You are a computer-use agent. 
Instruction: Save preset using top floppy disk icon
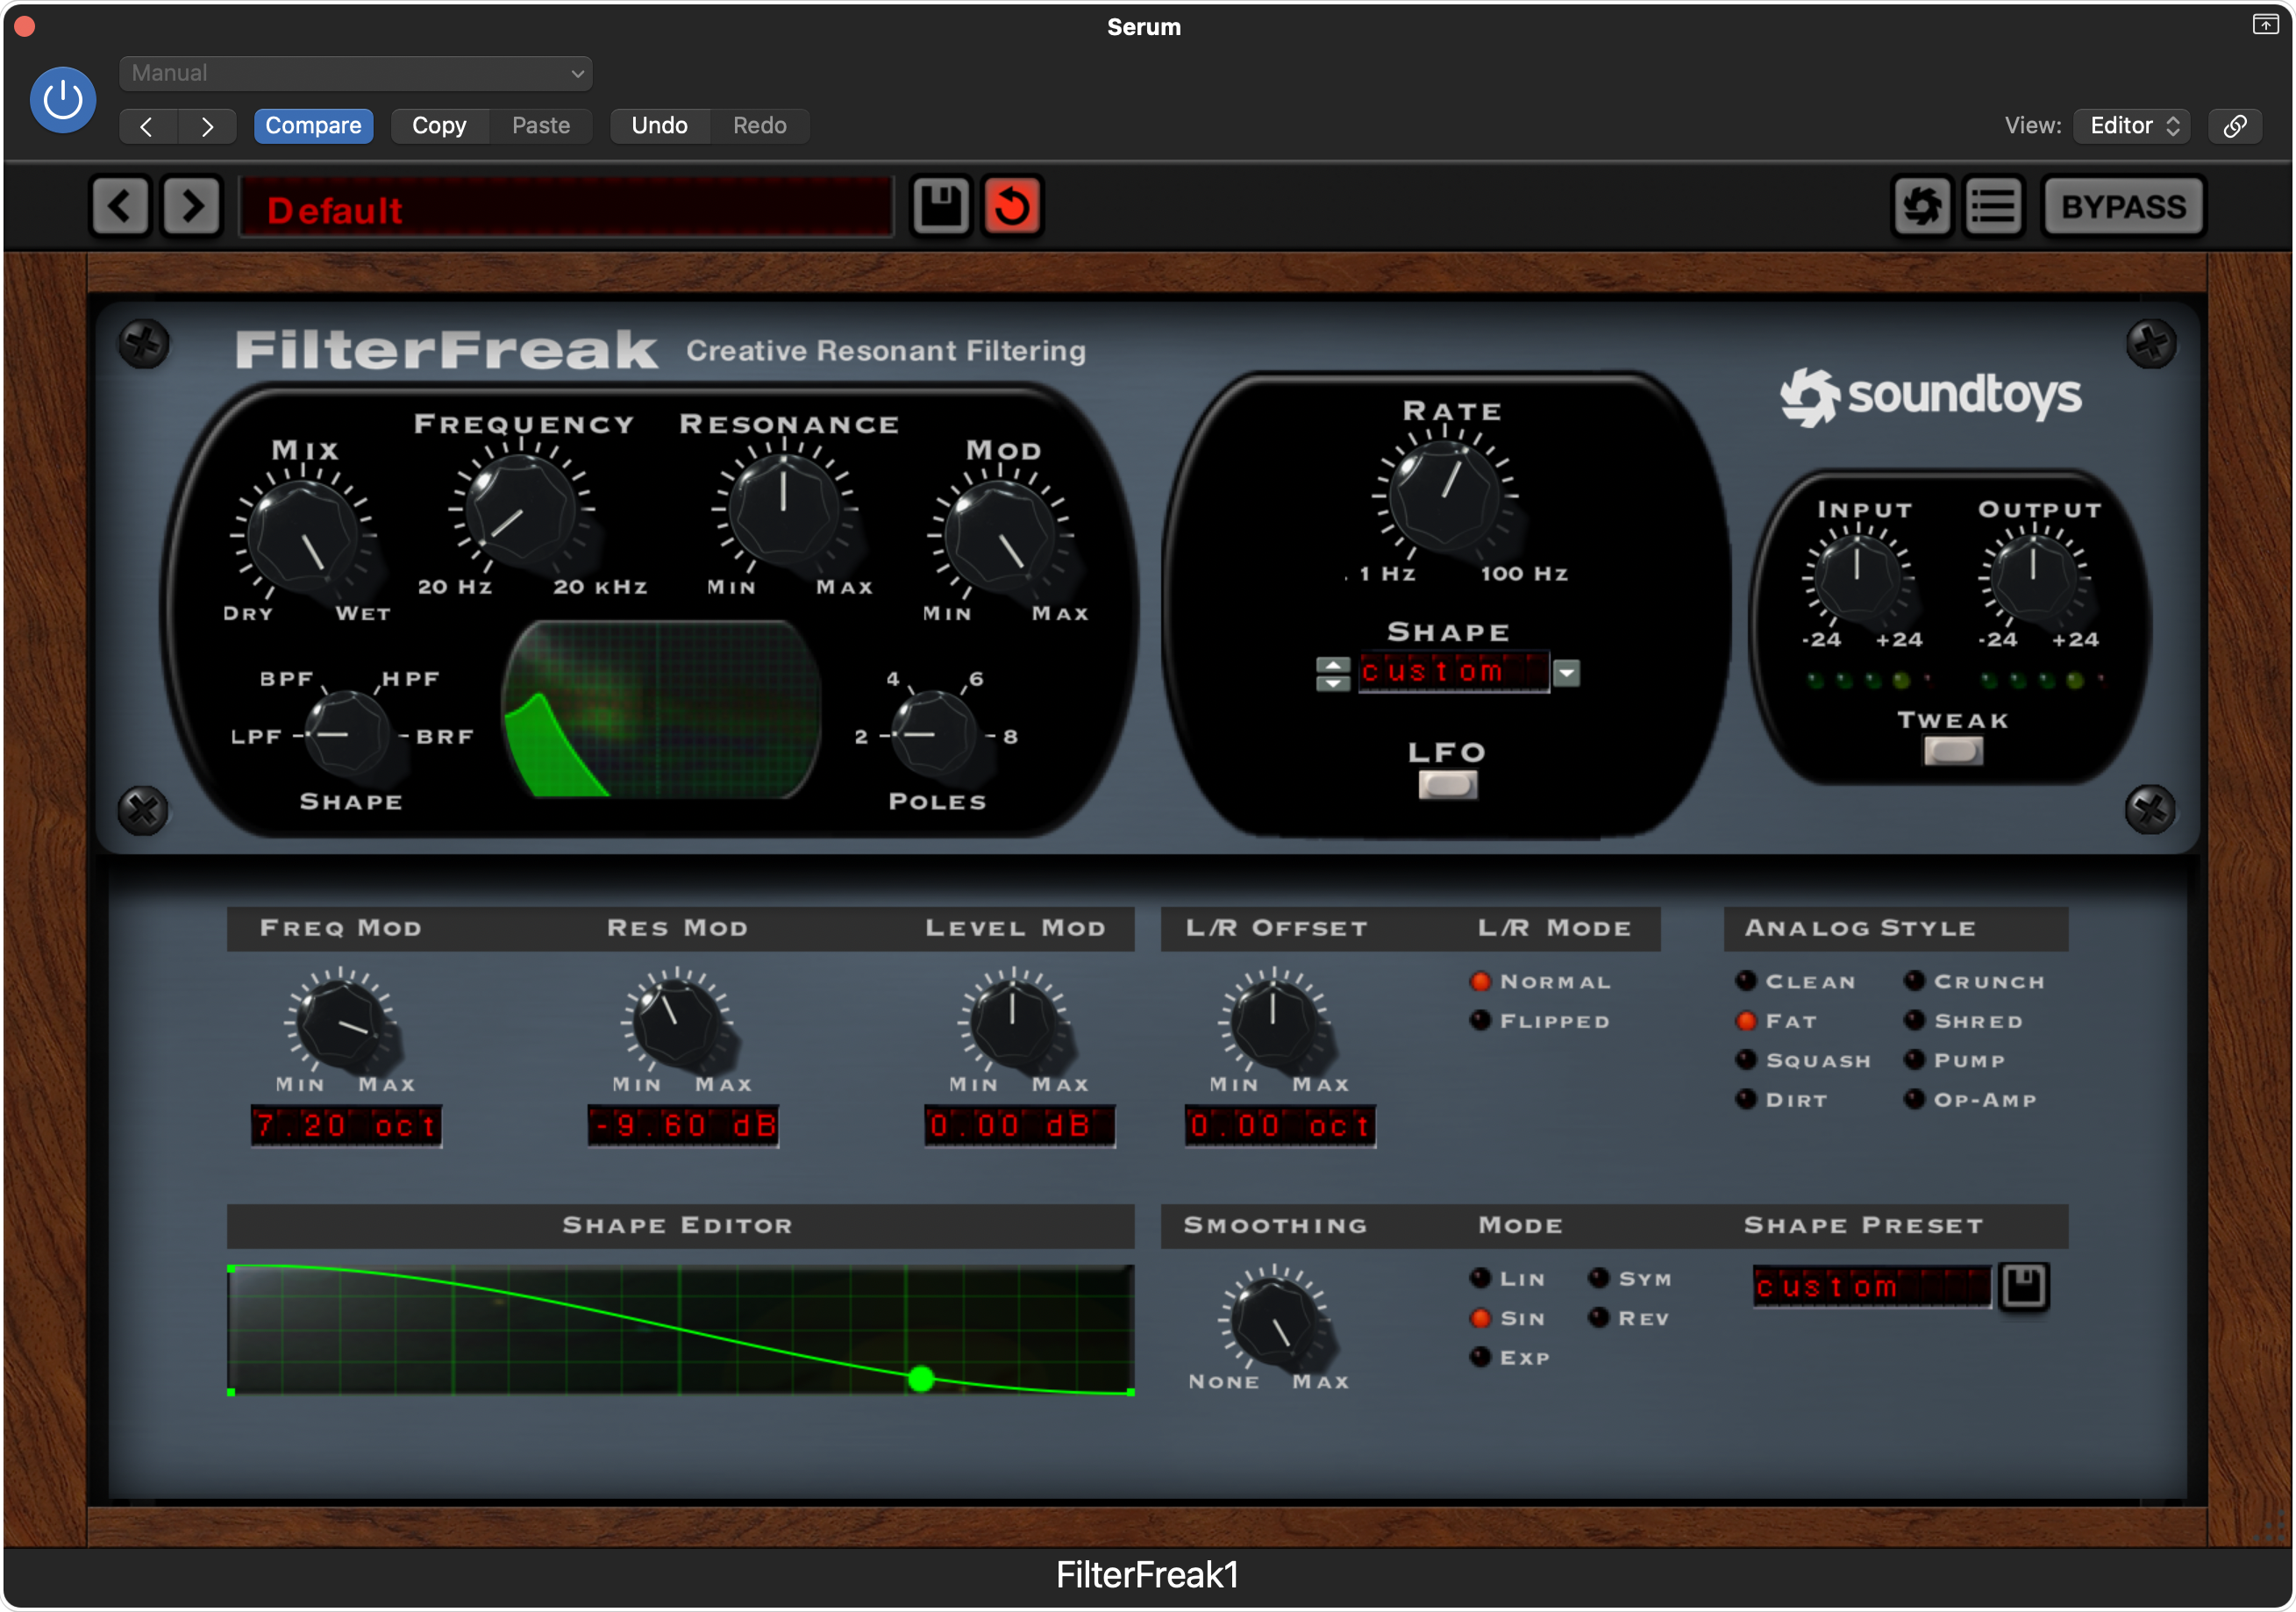click(x=940, y=207)
